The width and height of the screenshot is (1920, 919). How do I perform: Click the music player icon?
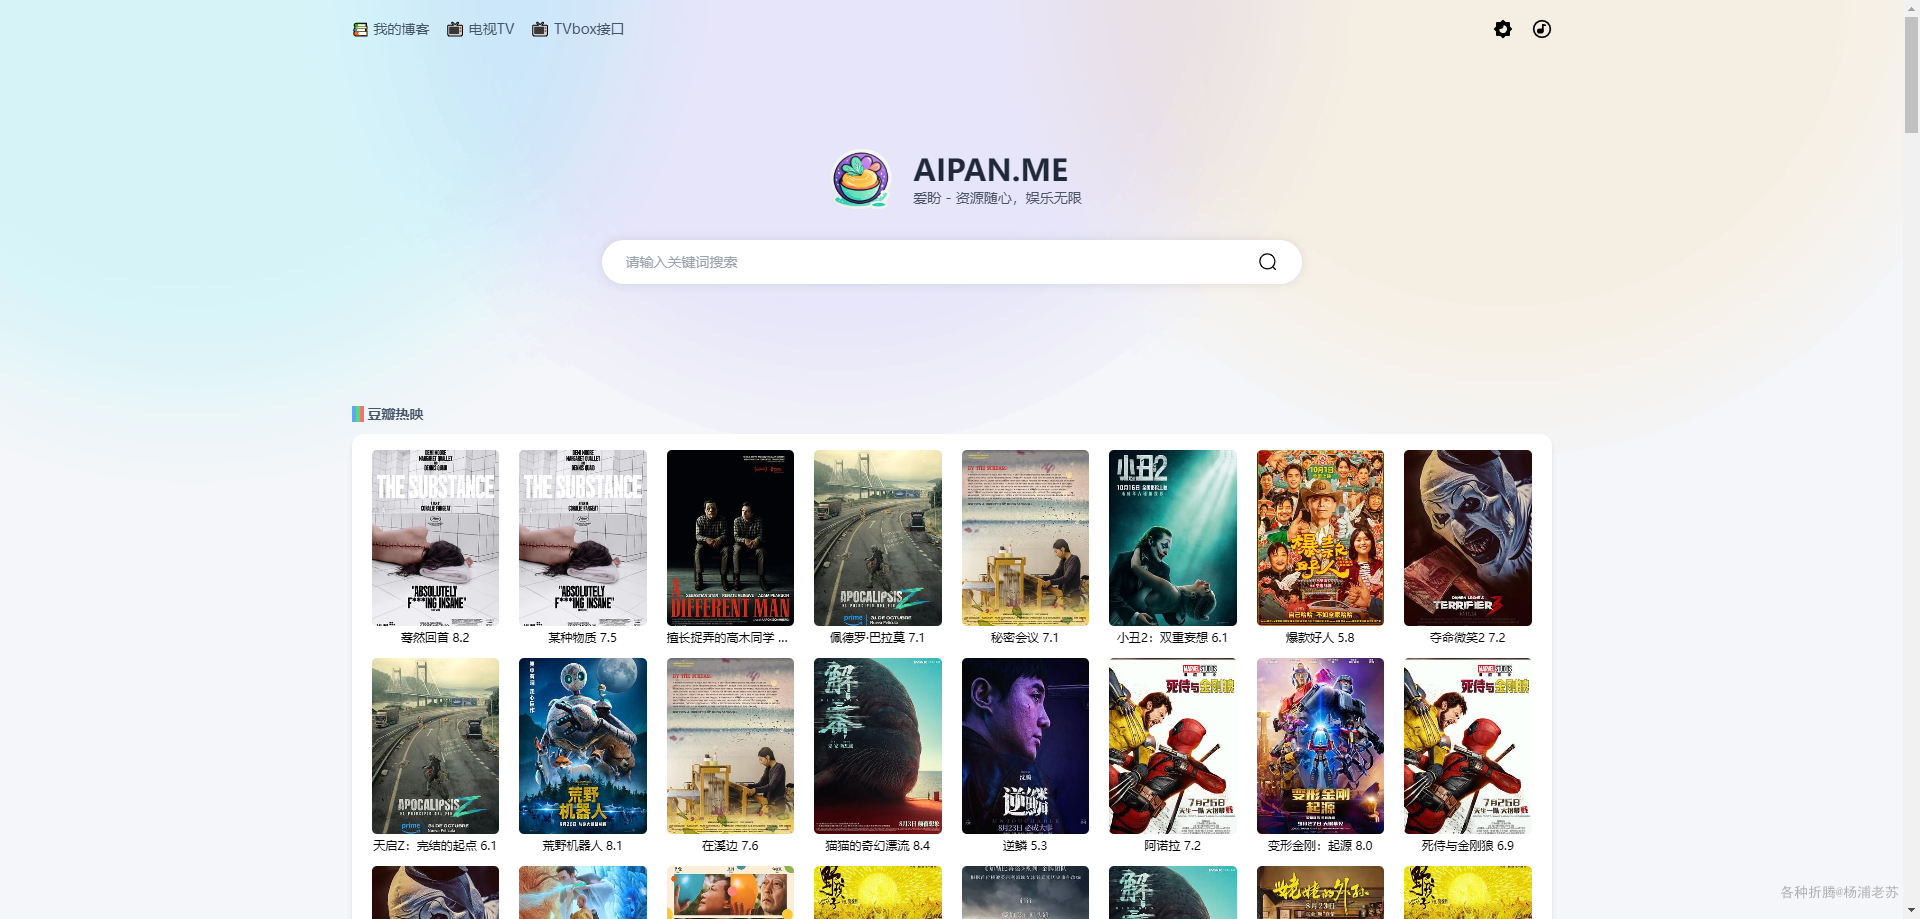pyautogui.click(x=1542, y=29)
